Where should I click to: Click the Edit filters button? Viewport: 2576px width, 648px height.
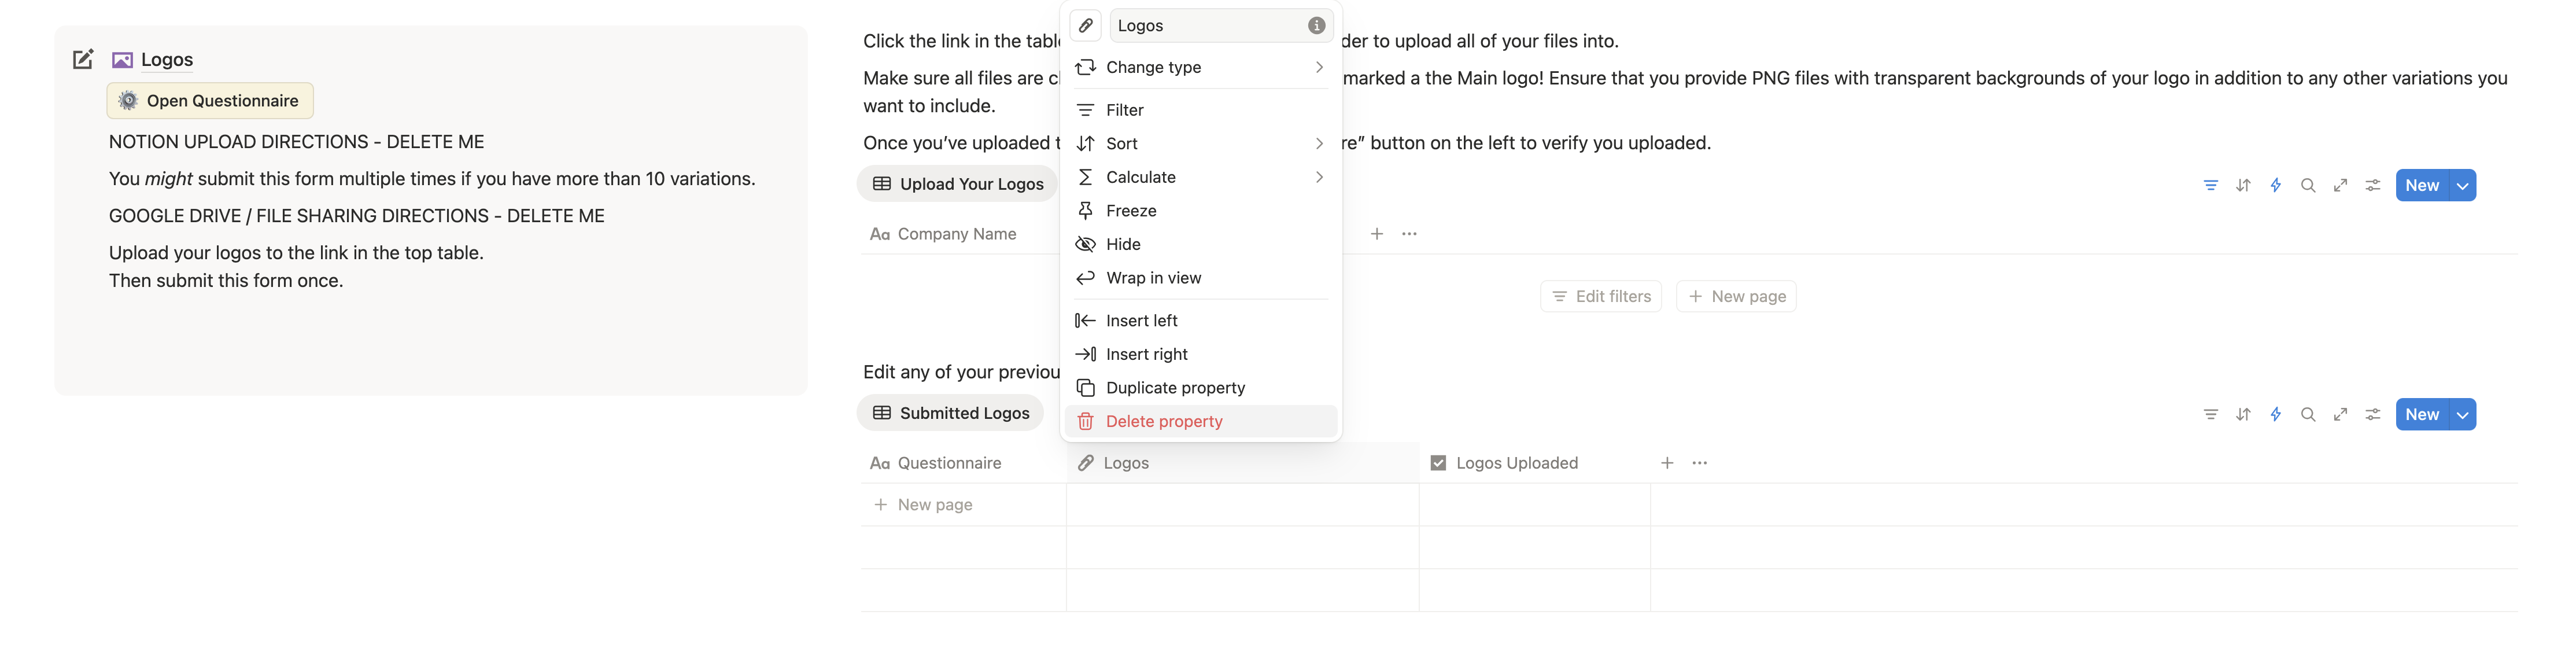coord(1600,297)
